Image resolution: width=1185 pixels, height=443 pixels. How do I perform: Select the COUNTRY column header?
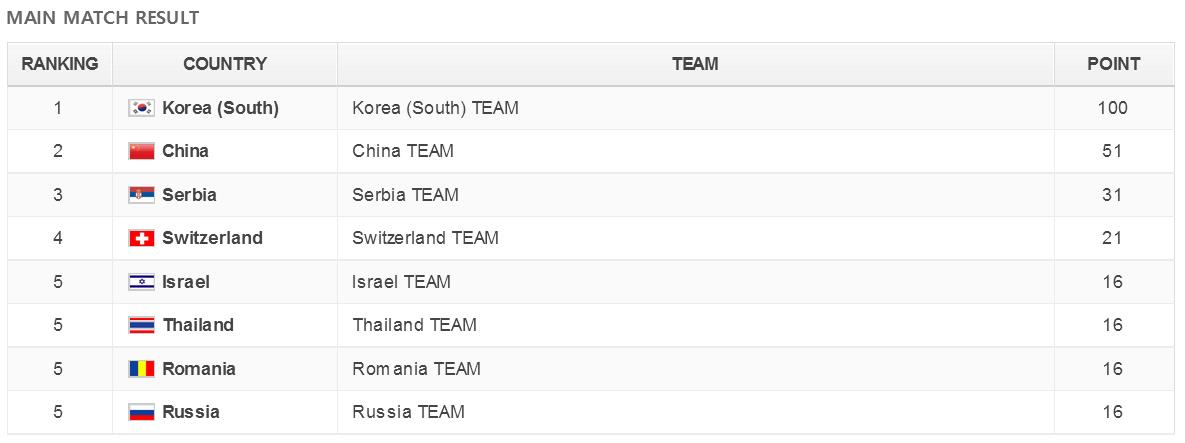point(225,64)
